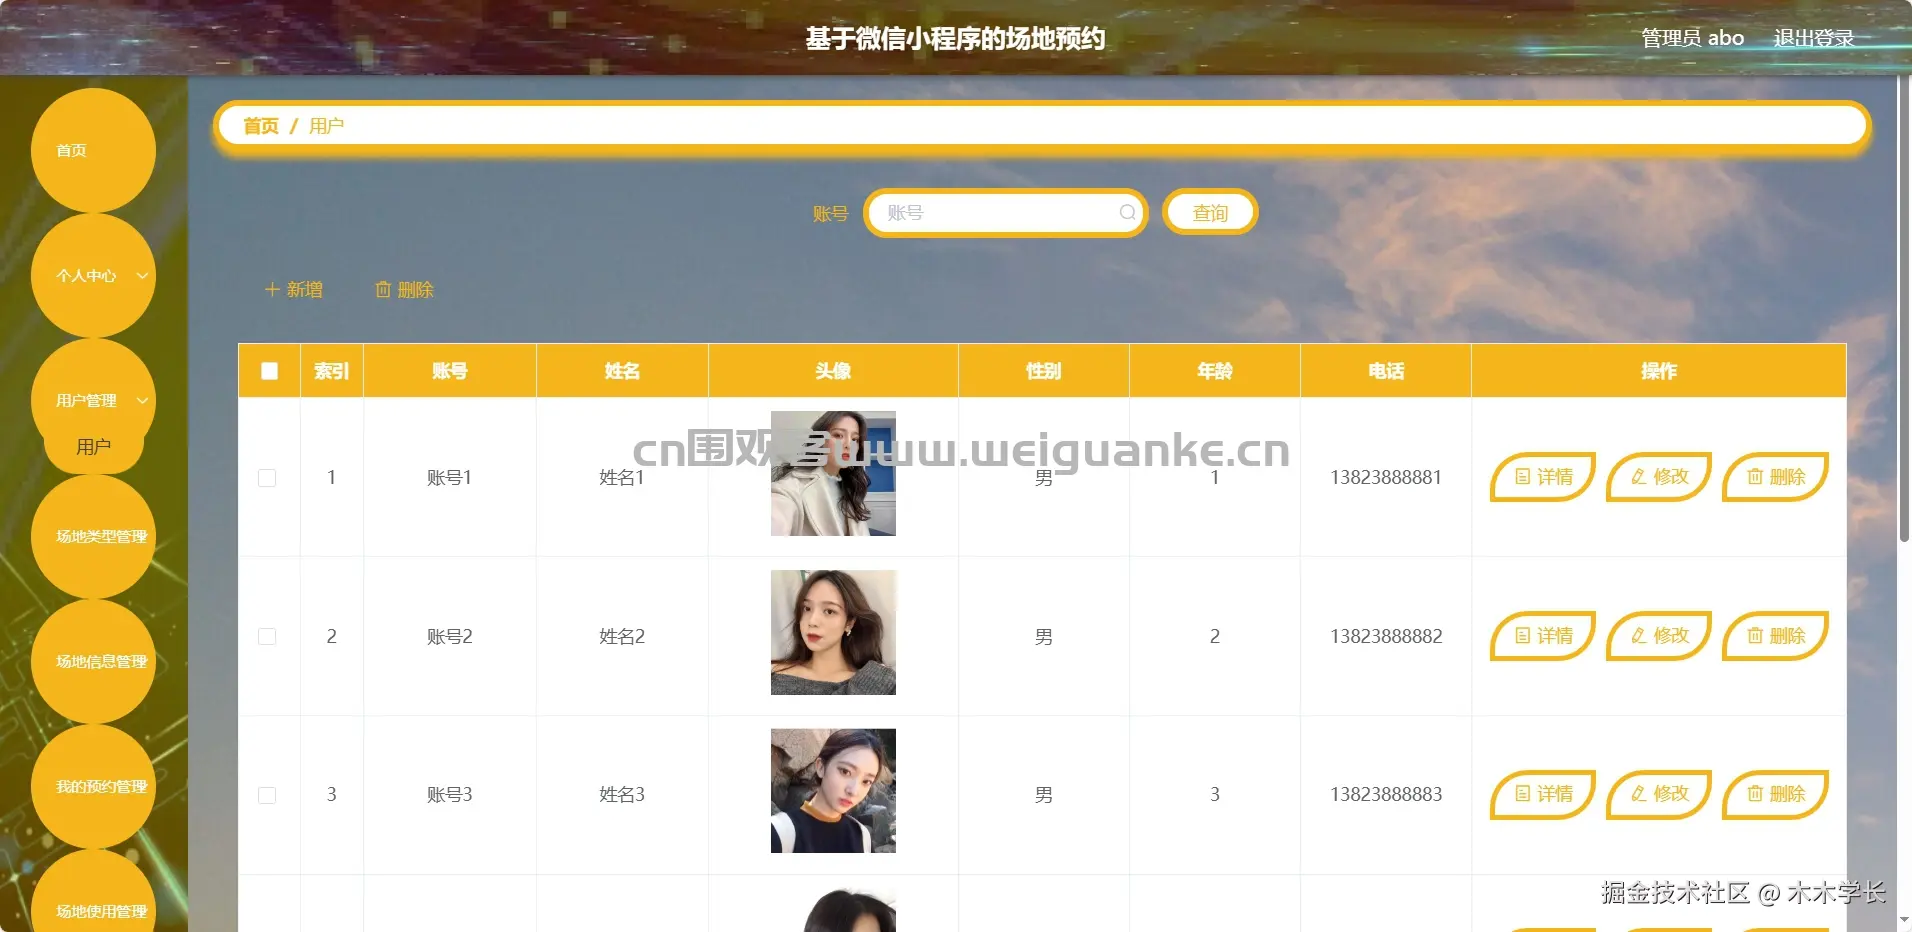Expand the 个人中心 sidebar menu
The height and width of the screenshot is (932, 1912).
[93, 275]
